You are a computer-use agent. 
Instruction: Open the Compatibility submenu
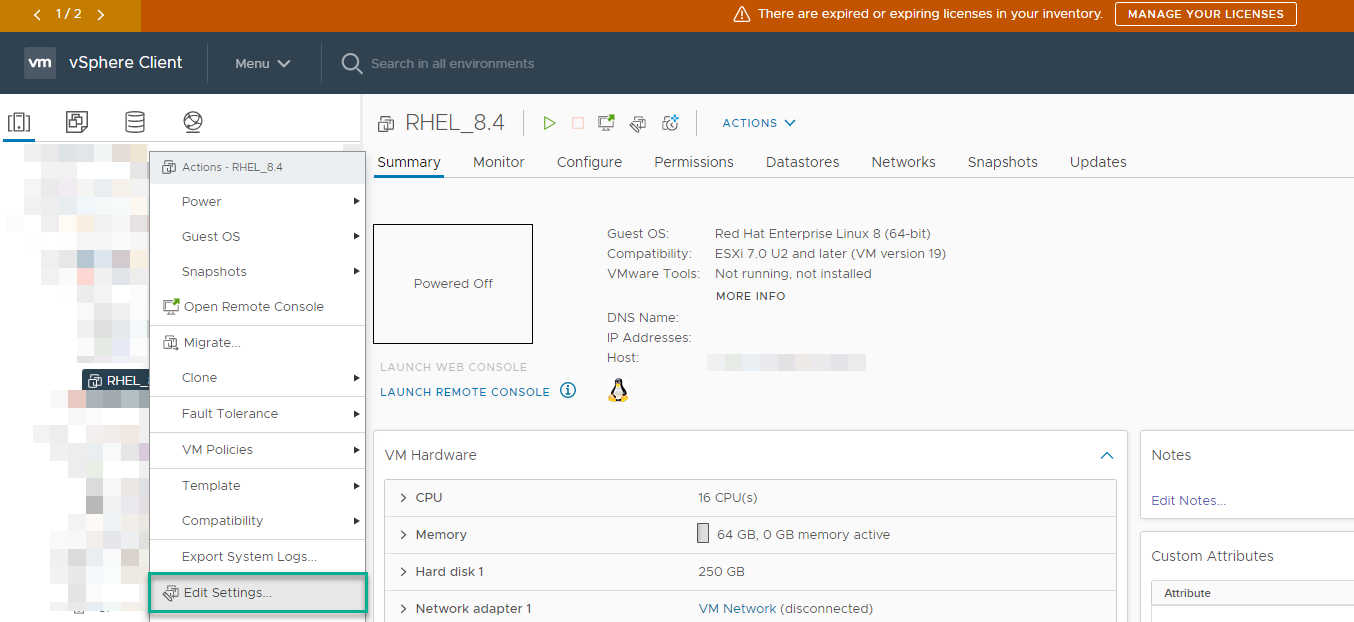tap(258, 520)
